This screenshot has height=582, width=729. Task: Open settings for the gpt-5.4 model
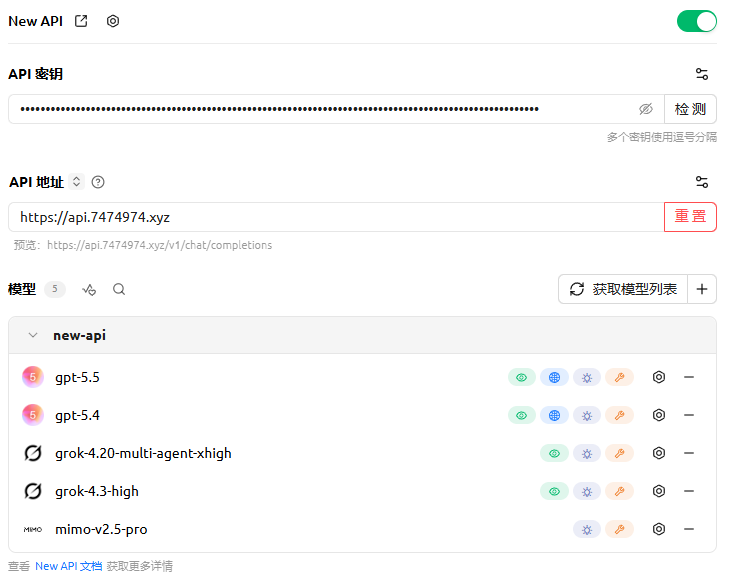click(x=659, y=415)
